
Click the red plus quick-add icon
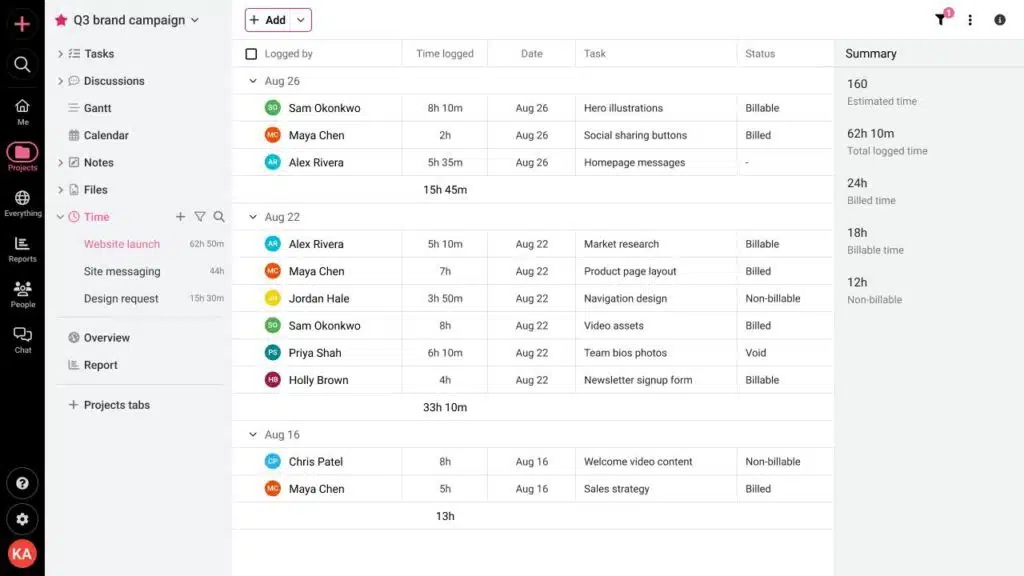pyautogui.click(x=22, y=24)
